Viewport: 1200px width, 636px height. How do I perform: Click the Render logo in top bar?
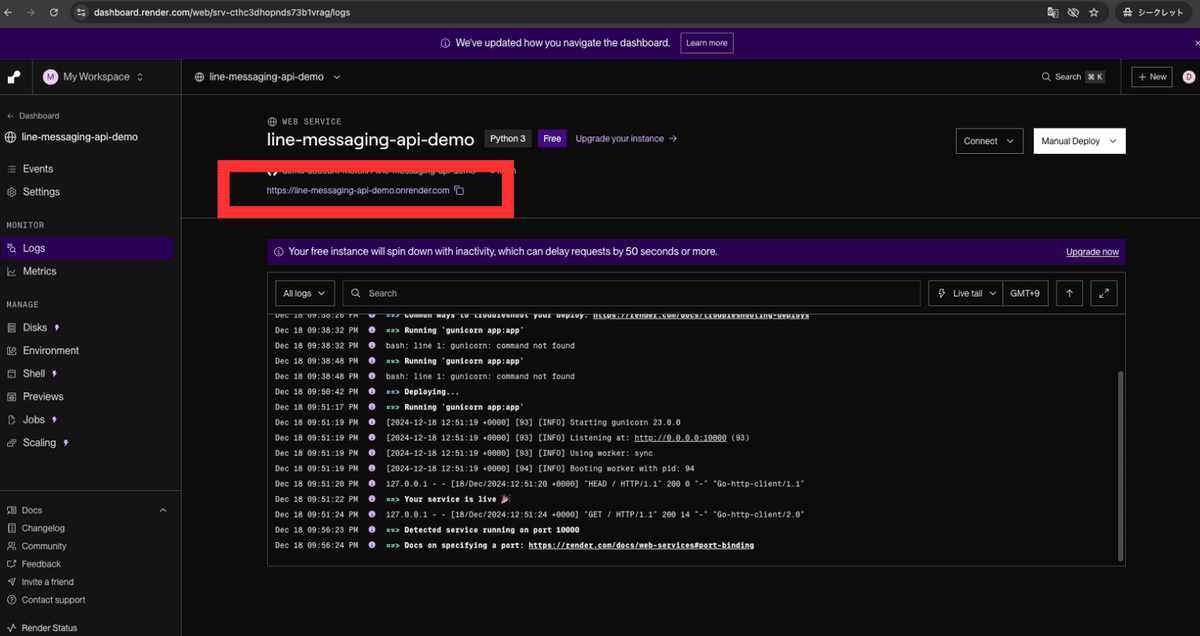click(14, 77)
